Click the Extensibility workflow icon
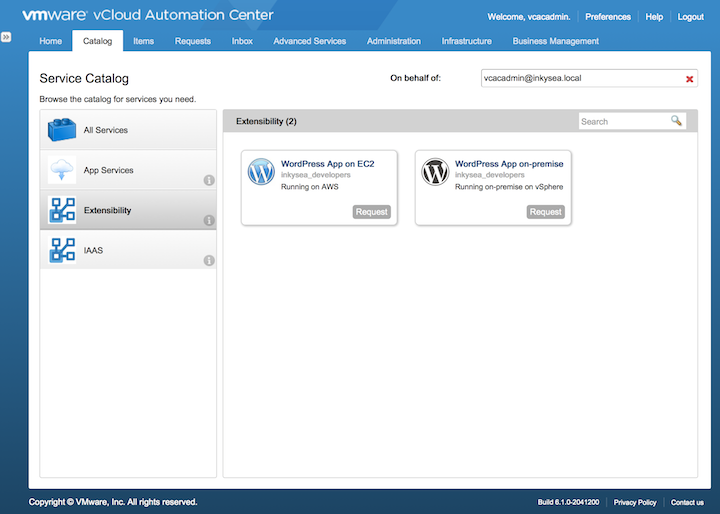Screen dimensions: 720x514 tap(62, 210)
